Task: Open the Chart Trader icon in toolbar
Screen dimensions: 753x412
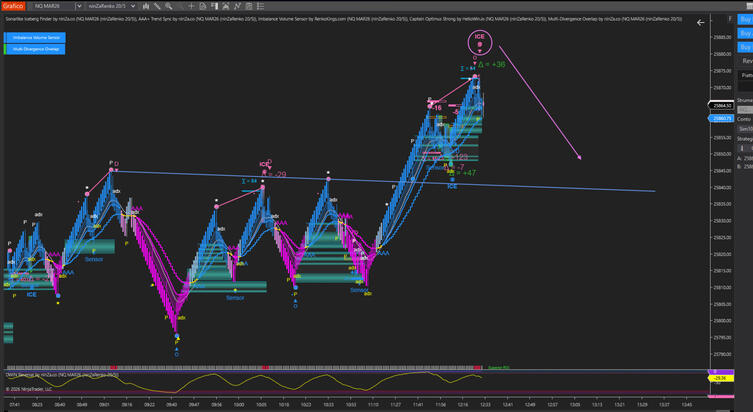Action: click(213, 6)
